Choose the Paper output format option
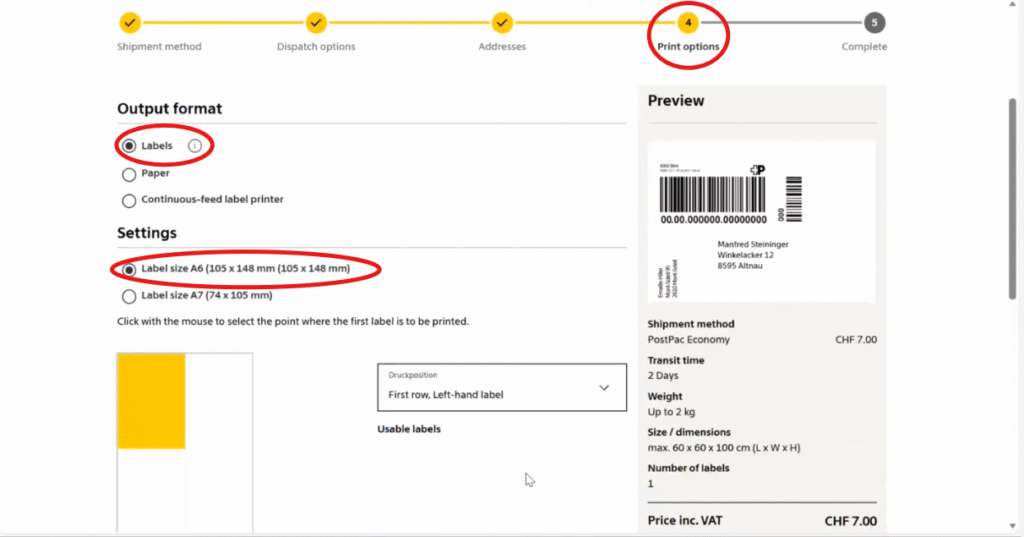This screenshot has height=537, width=1024. 129,174
